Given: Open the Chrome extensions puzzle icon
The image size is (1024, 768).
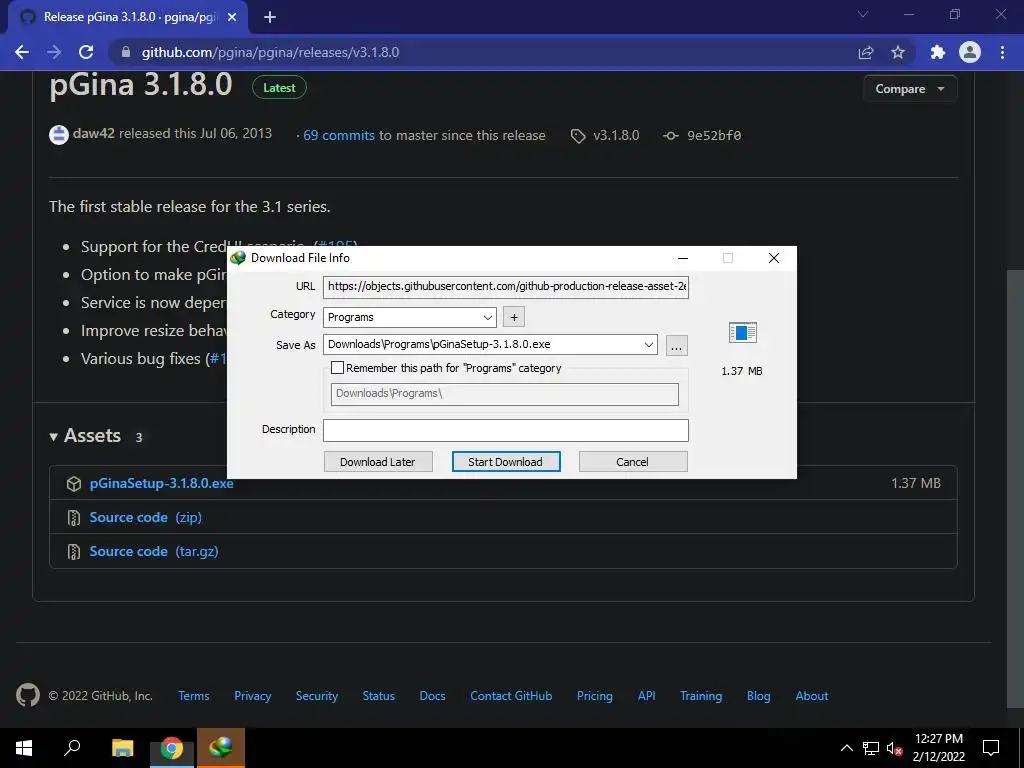Looking at the screenshot, I should coord(938,52).
